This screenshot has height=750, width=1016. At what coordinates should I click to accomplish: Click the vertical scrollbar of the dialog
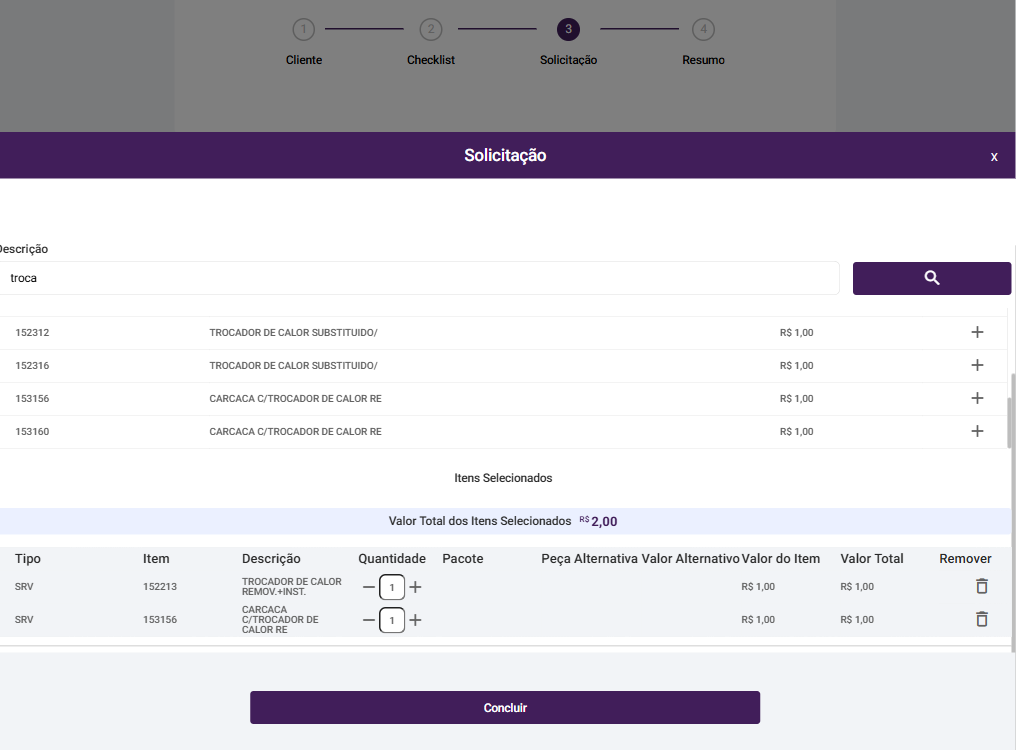tap(1010, 420)
